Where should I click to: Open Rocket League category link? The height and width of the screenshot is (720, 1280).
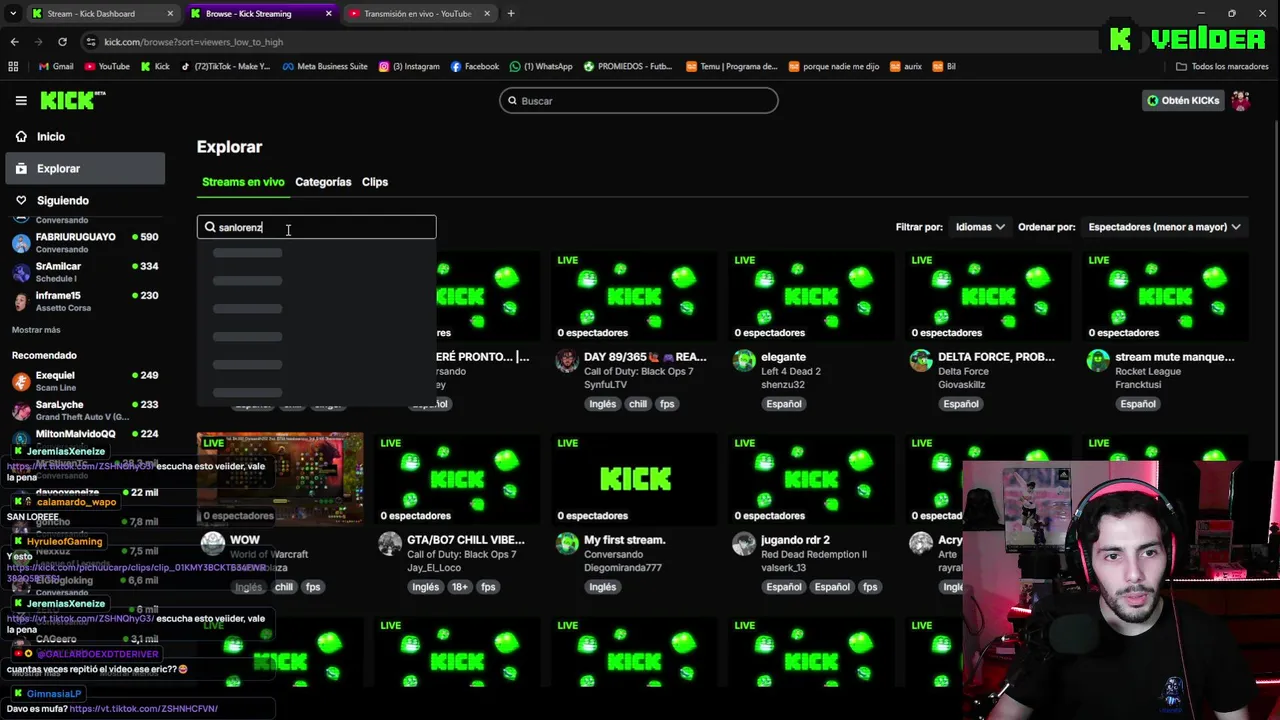(1150, 372)
